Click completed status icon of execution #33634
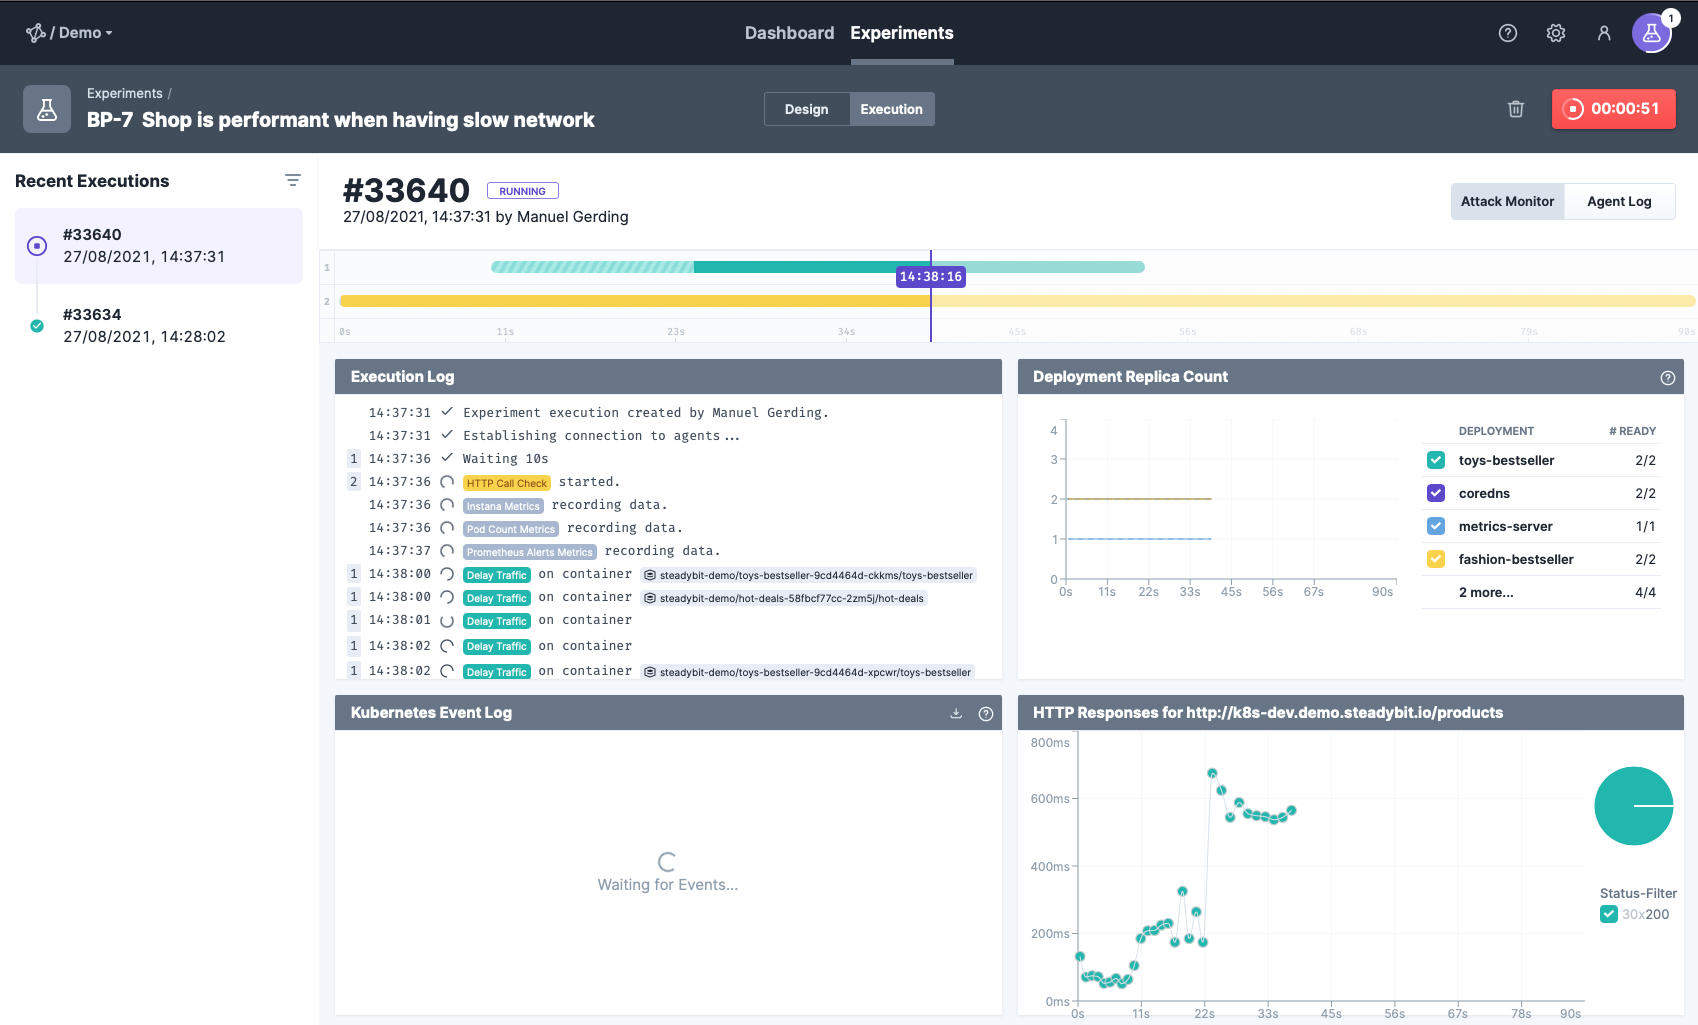1698x1025 pixels. tap(37, 326)
